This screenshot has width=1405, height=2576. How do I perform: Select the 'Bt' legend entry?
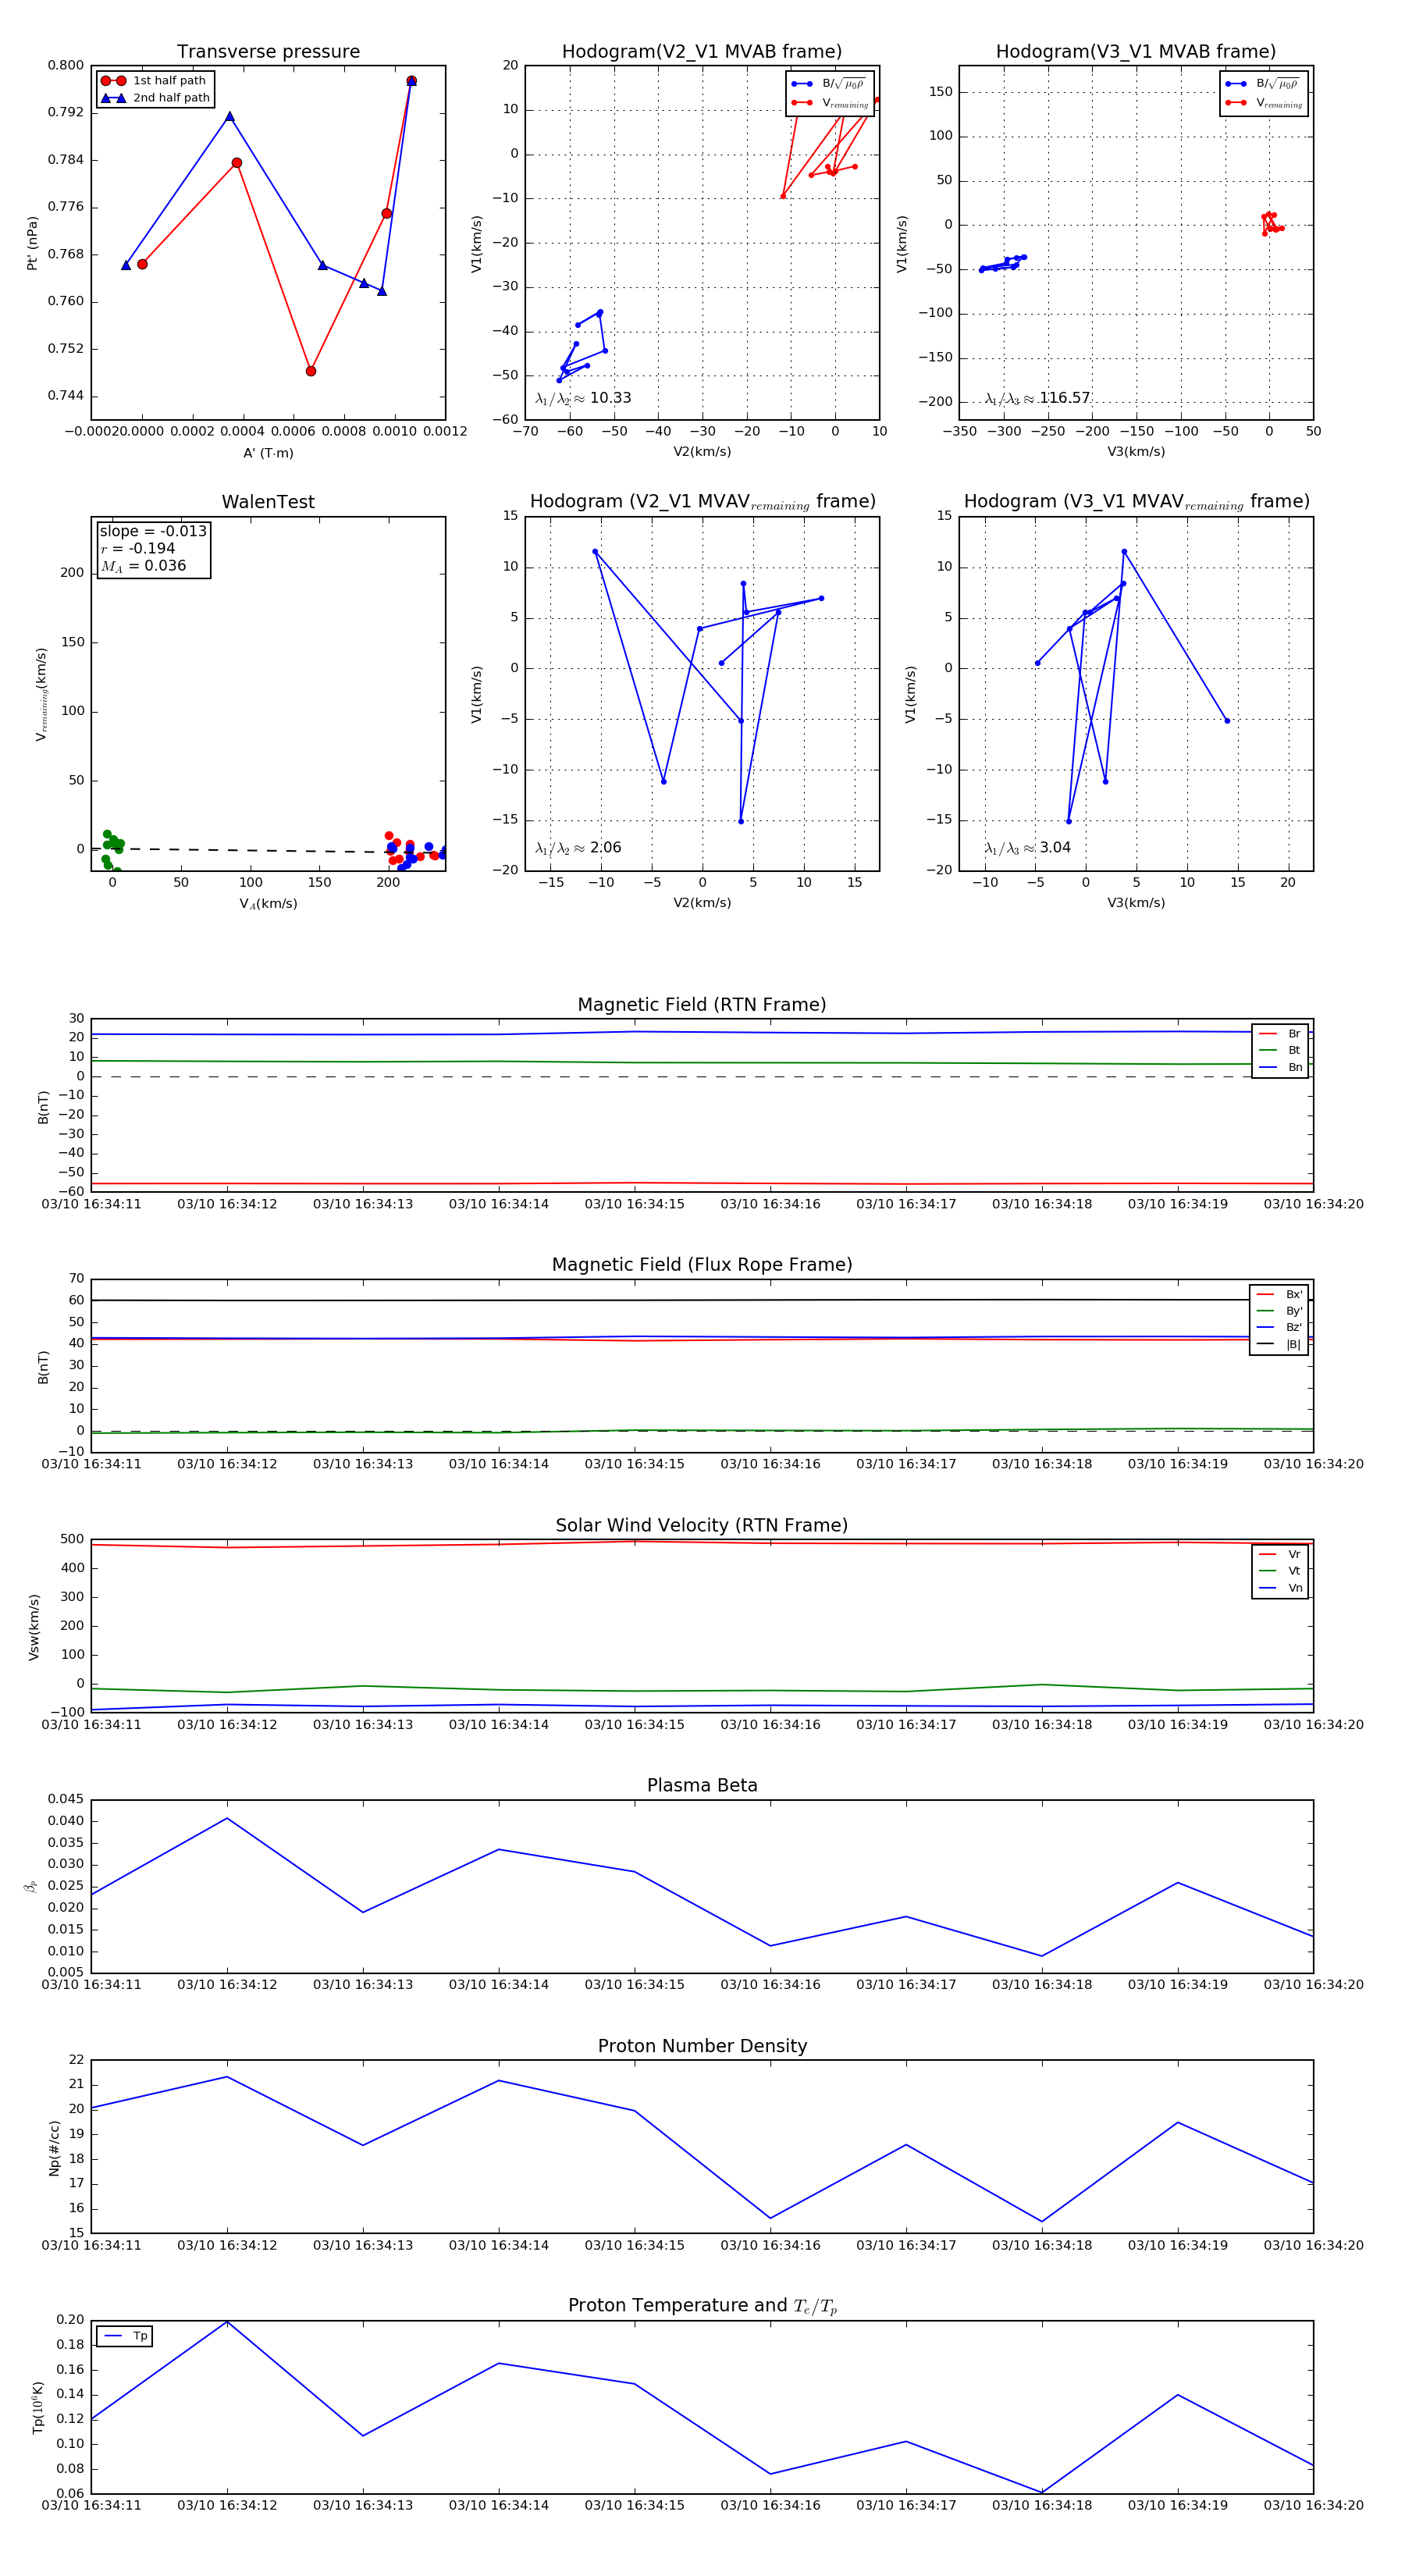coord(1280,1050)
